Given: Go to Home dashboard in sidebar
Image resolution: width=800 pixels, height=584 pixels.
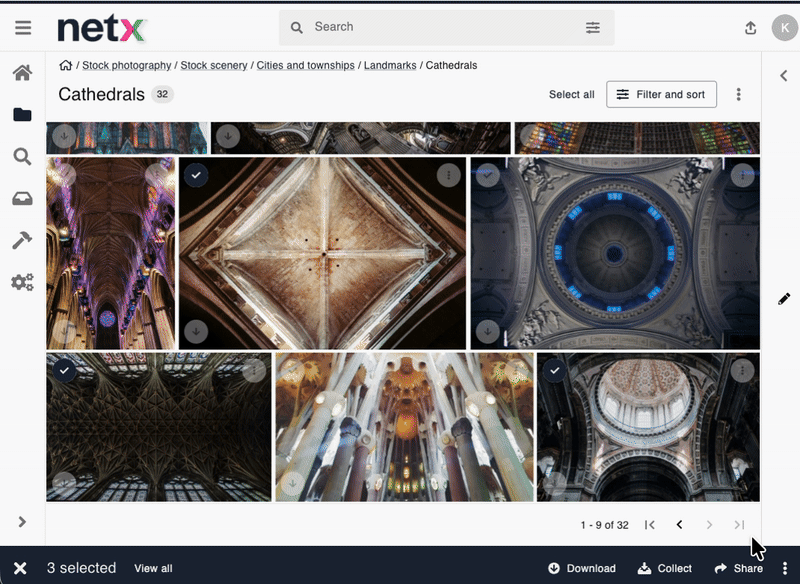Looking at the screenshot, I should pyautogui.click(x=22, y=73).
